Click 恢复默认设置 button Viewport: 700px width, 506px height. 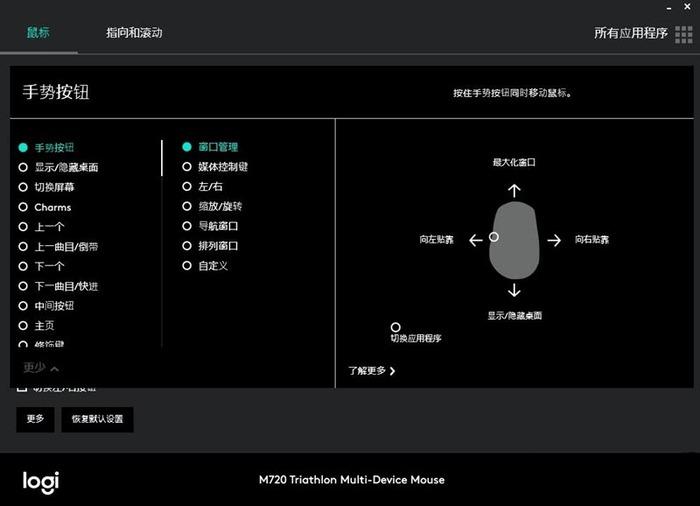(97, 419)
